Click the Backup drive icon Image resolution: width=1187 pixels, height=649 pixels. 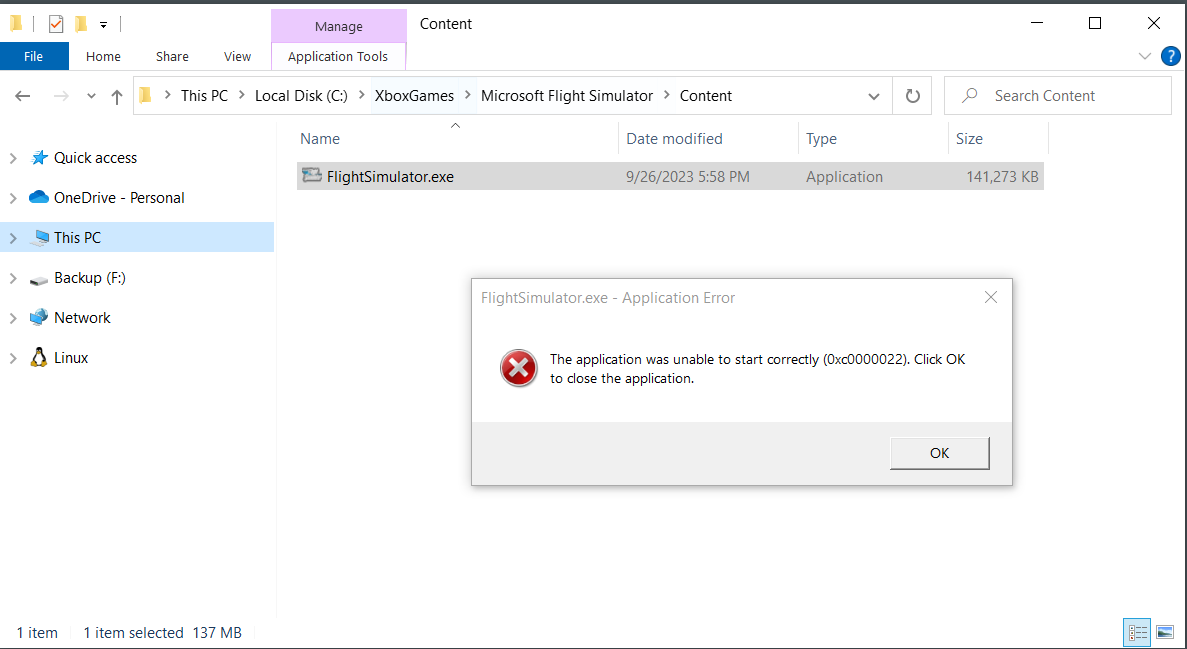39,280
